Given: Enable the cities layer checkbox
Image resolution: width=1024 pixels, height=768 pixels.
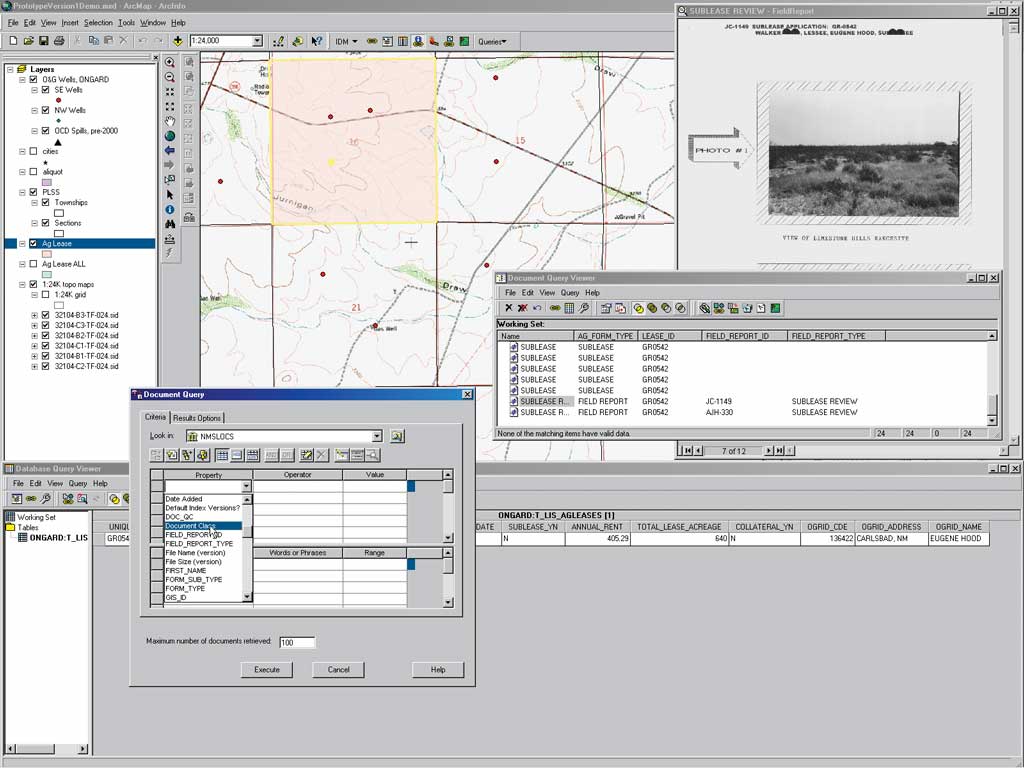Looking at the screenshot, I should tap(33, 152).
